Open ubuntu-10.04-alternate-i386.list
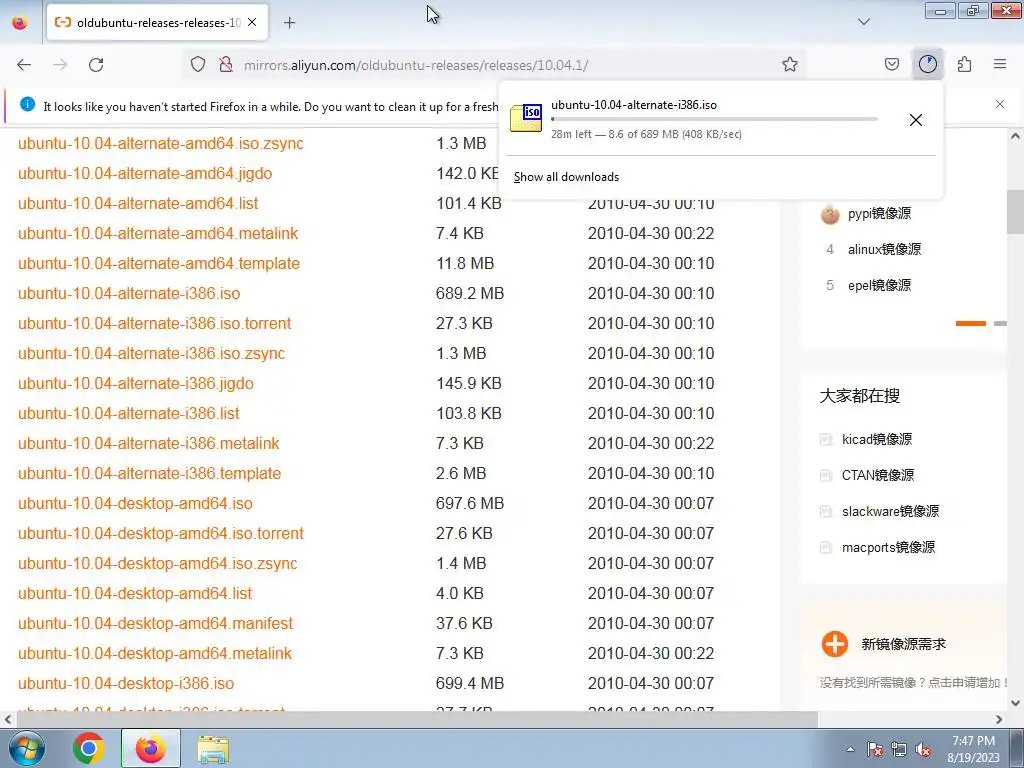The height and width of the screenshot is (768, 1024). (x=129, y=414)
